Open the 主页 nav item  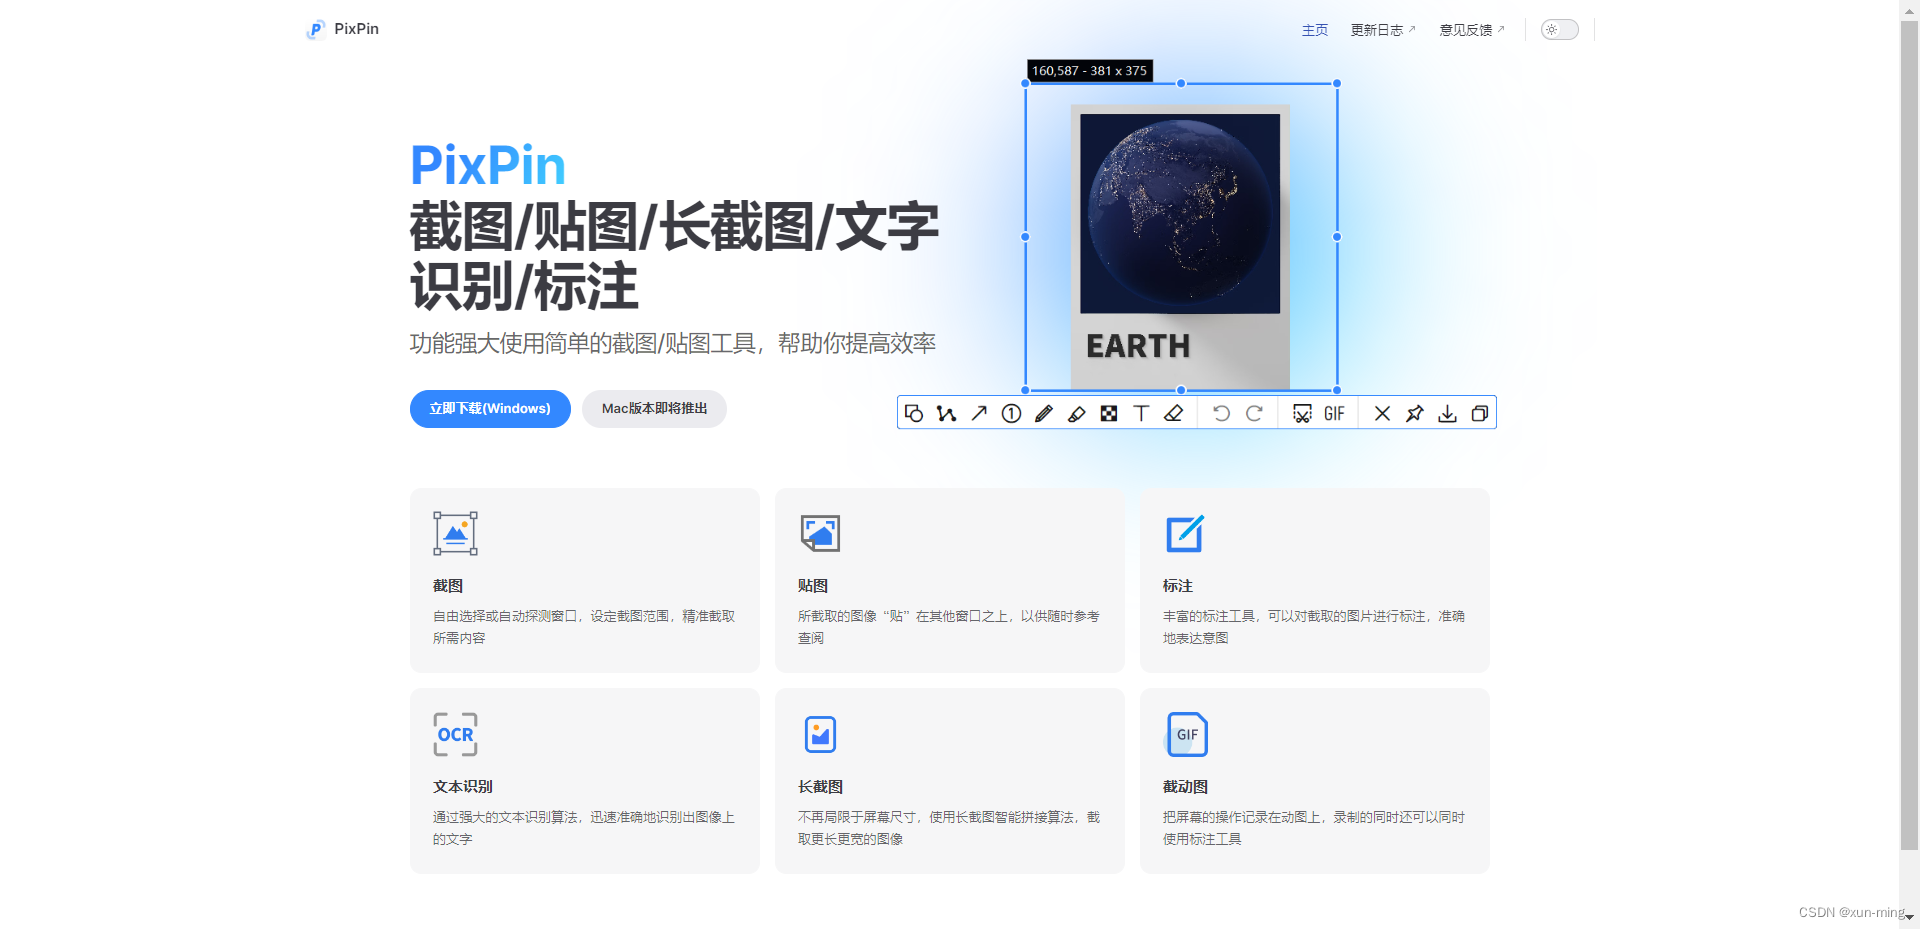[x=1315, y=30]
